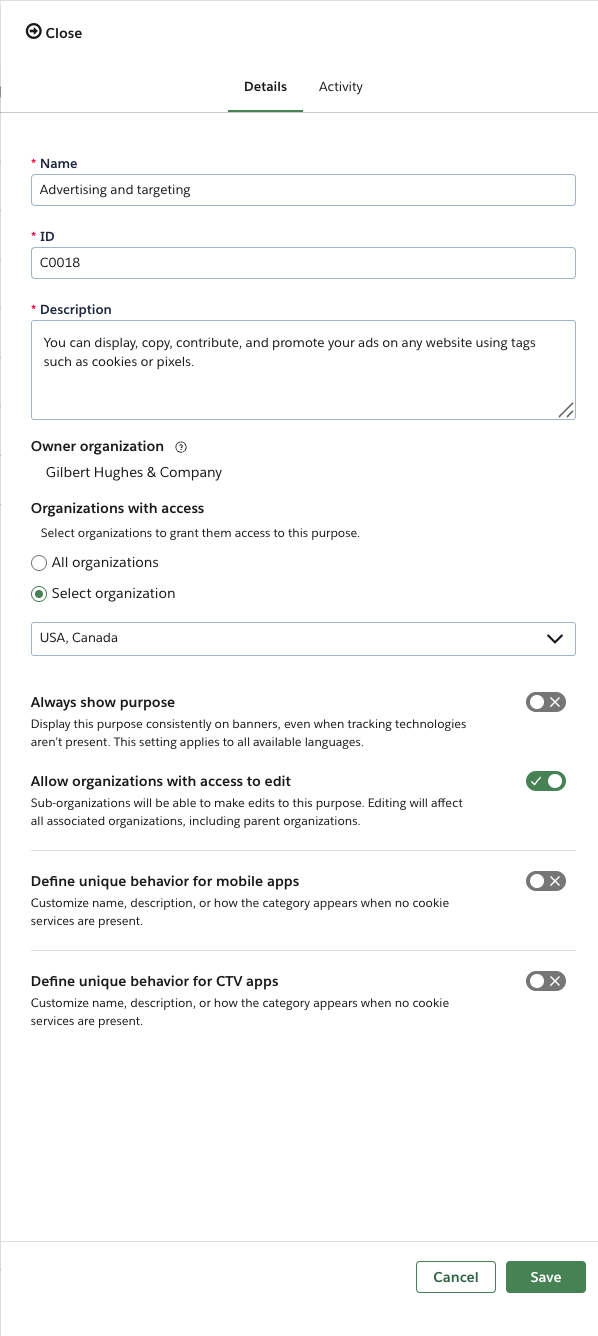This screenshot has width=598, height=1336.
Task: Toggle unique behavior for mobile apps
Action: tap(546, 881)
